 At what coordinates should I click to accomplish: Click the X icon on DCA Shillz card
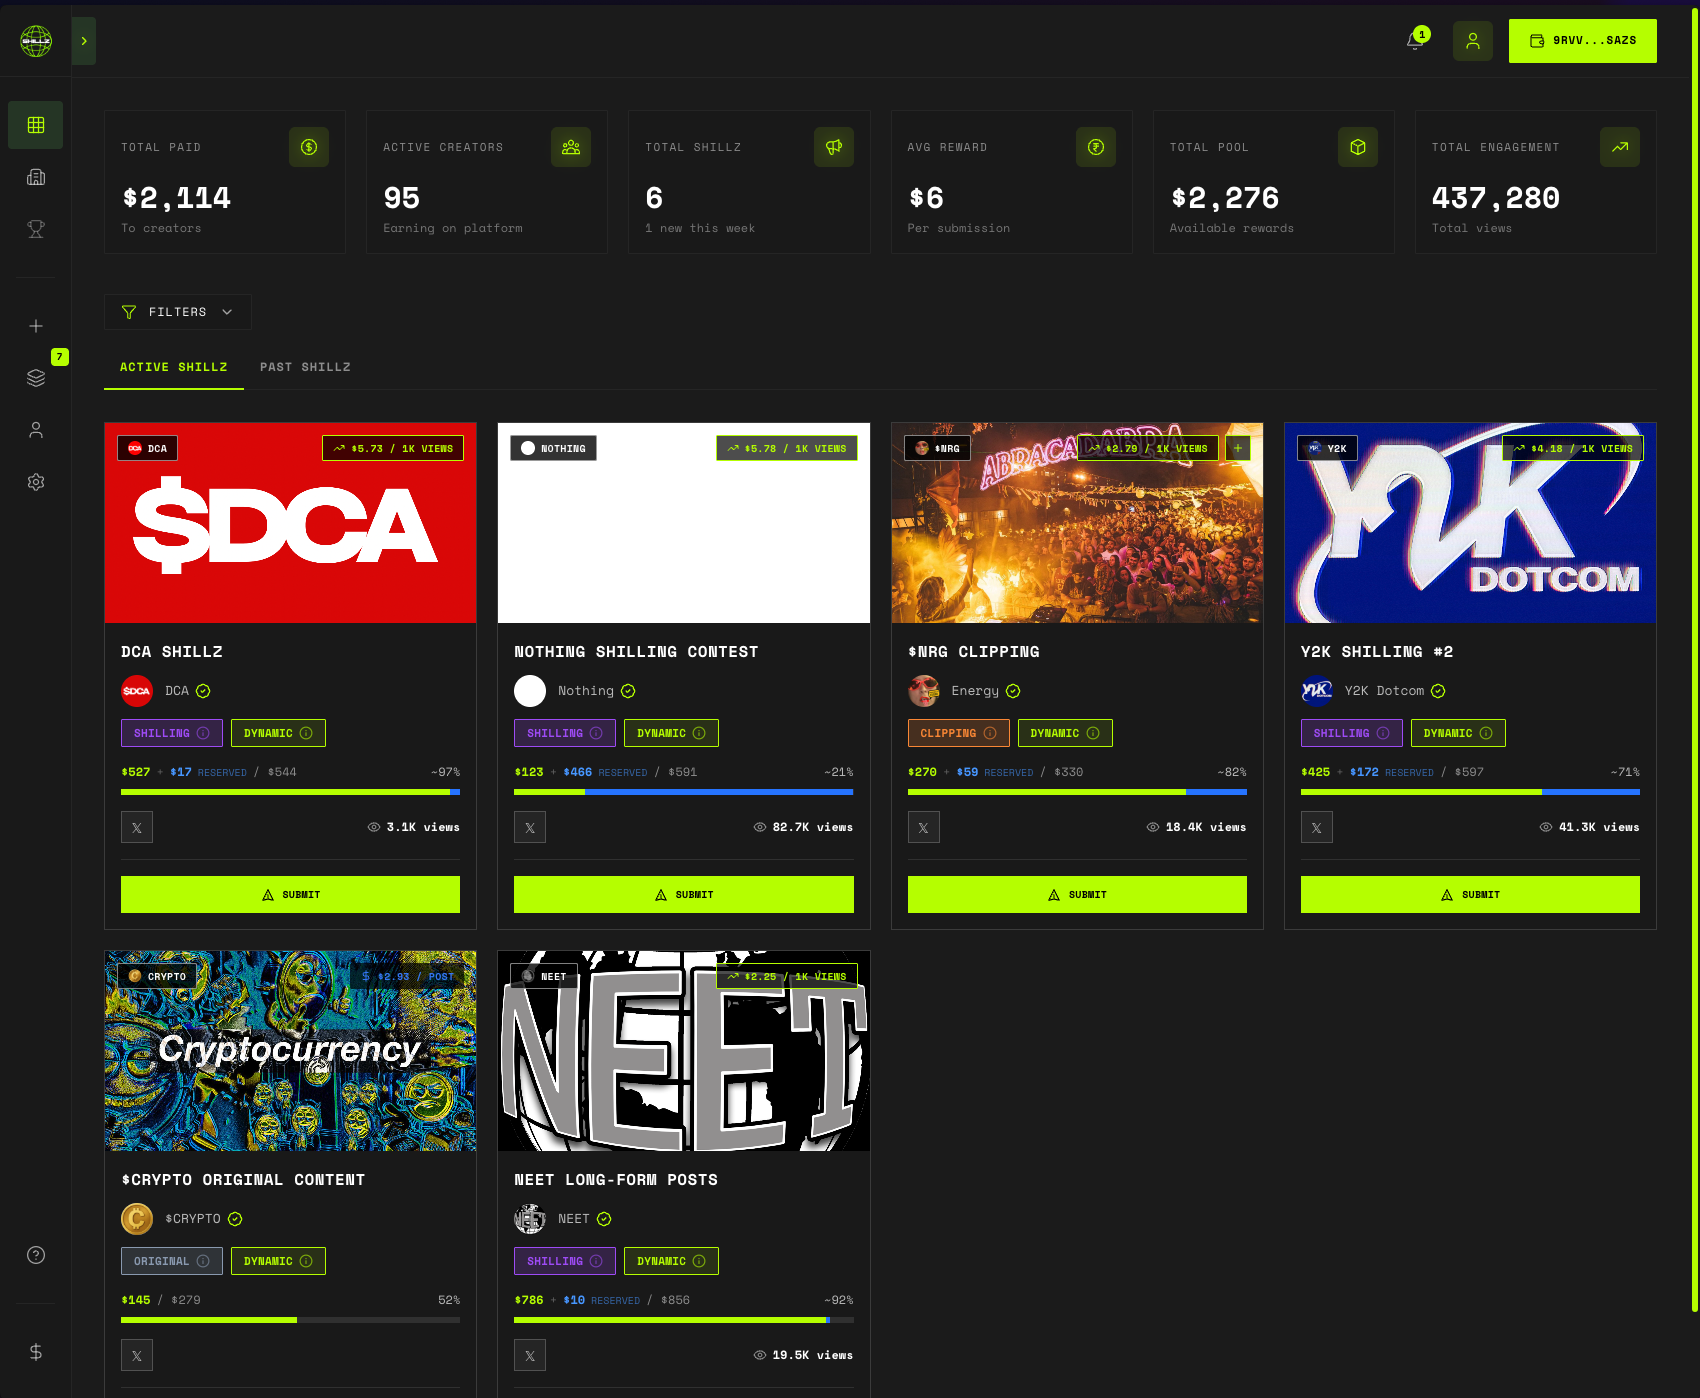pos(136,827)
